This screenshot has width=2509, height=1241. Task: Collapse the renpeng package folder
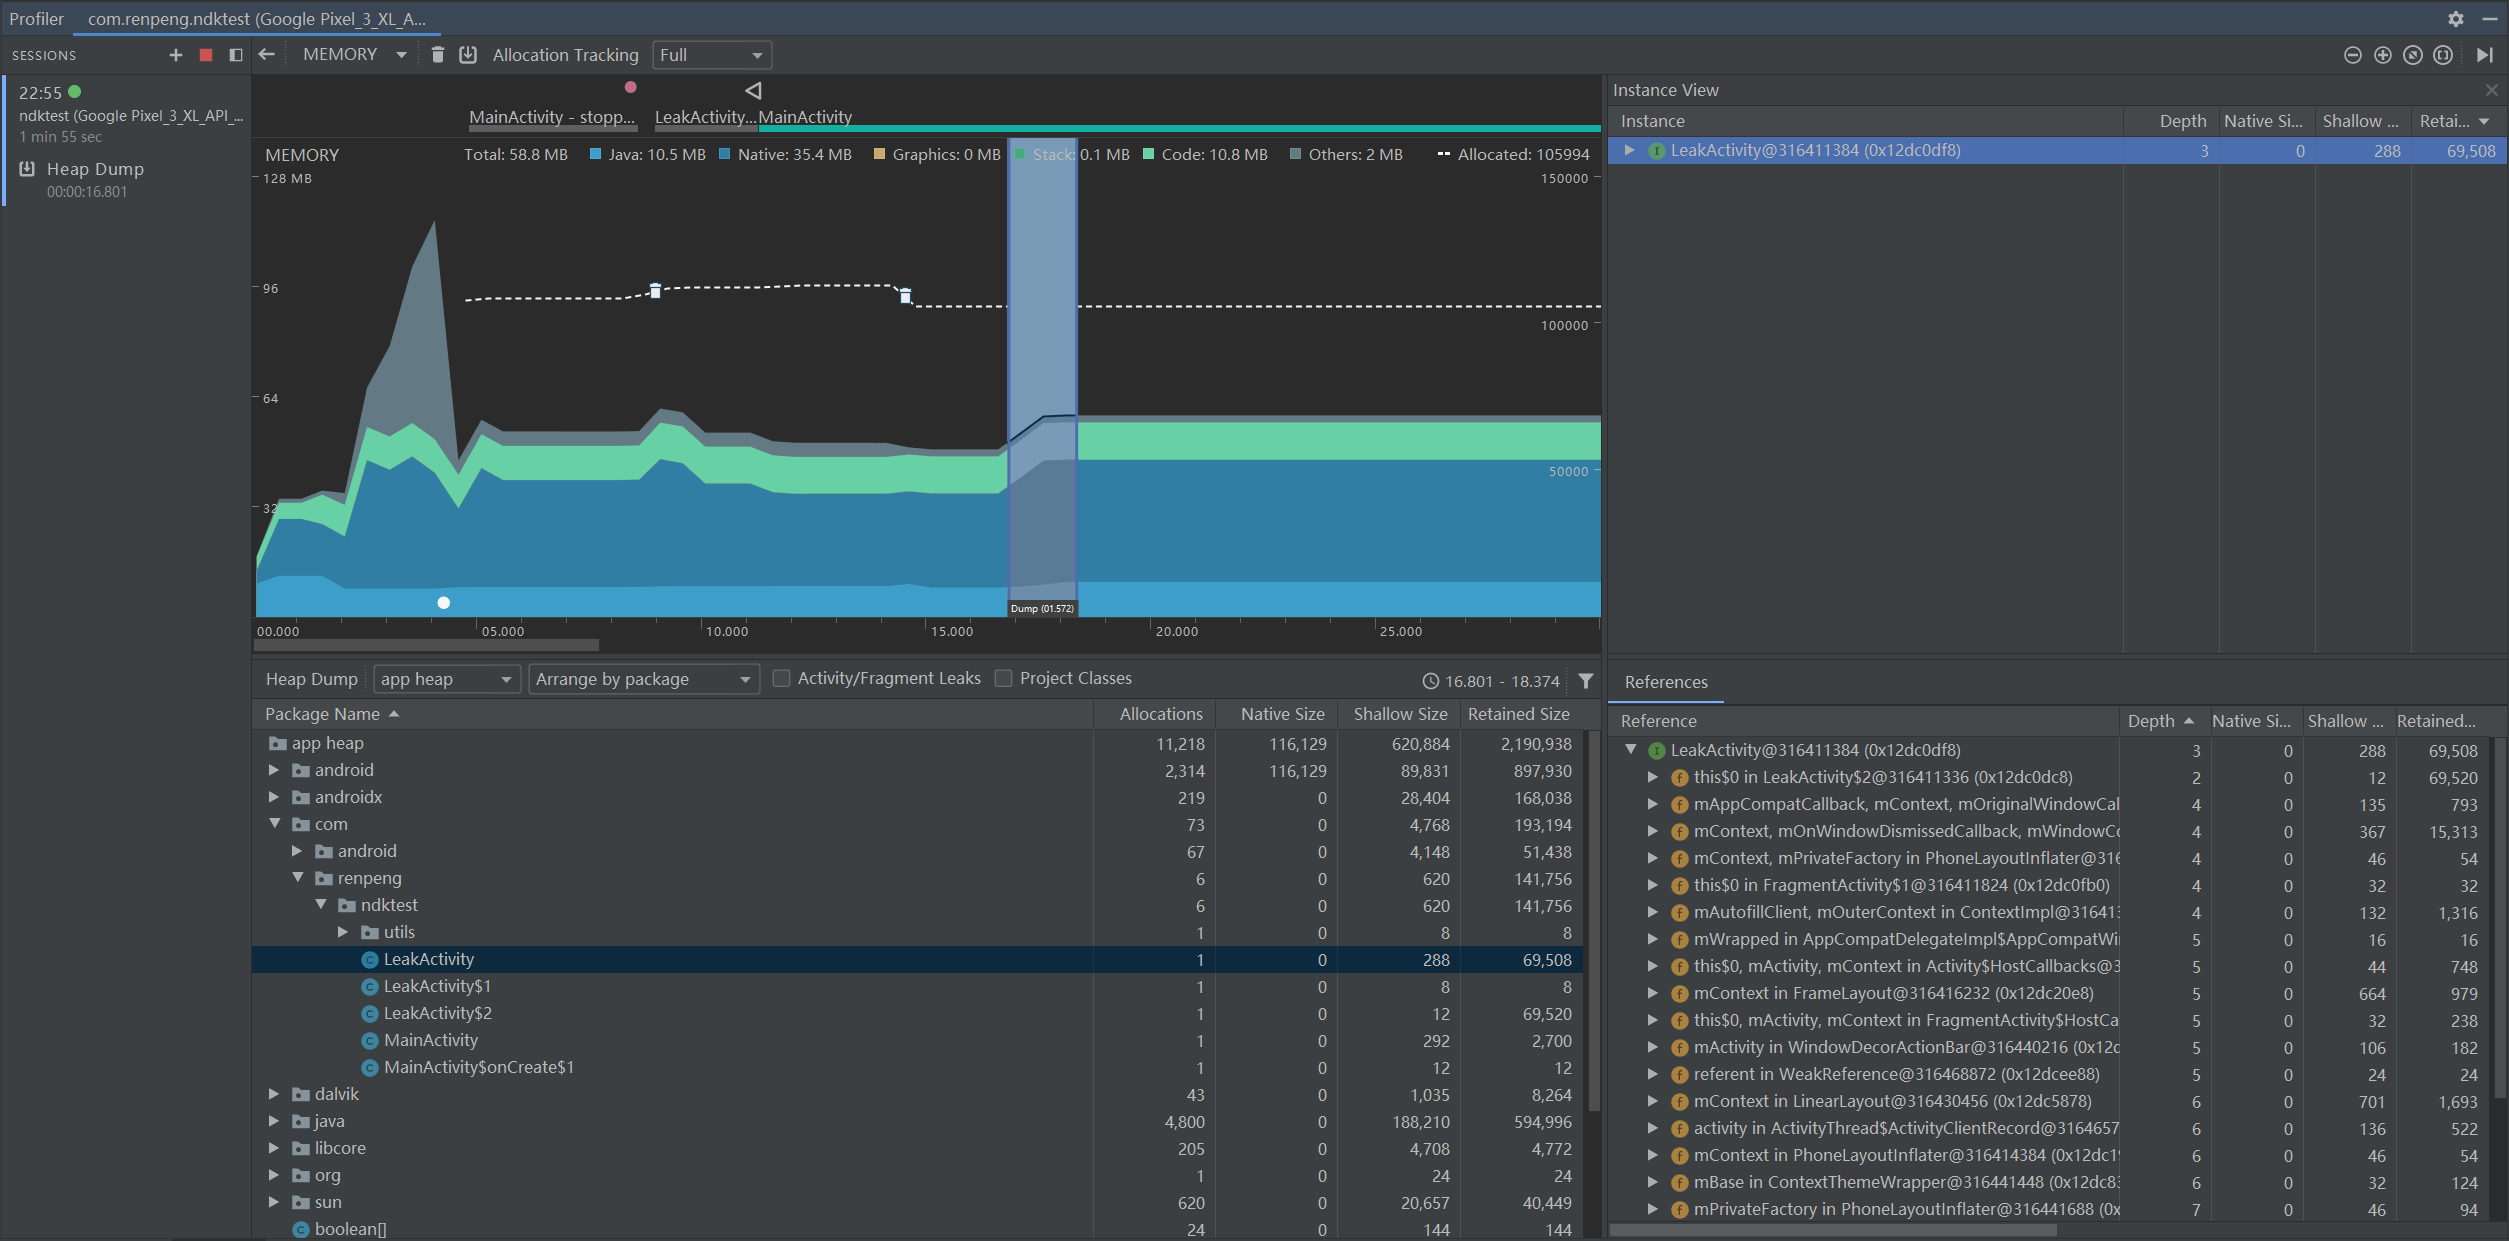click(298, 877)
